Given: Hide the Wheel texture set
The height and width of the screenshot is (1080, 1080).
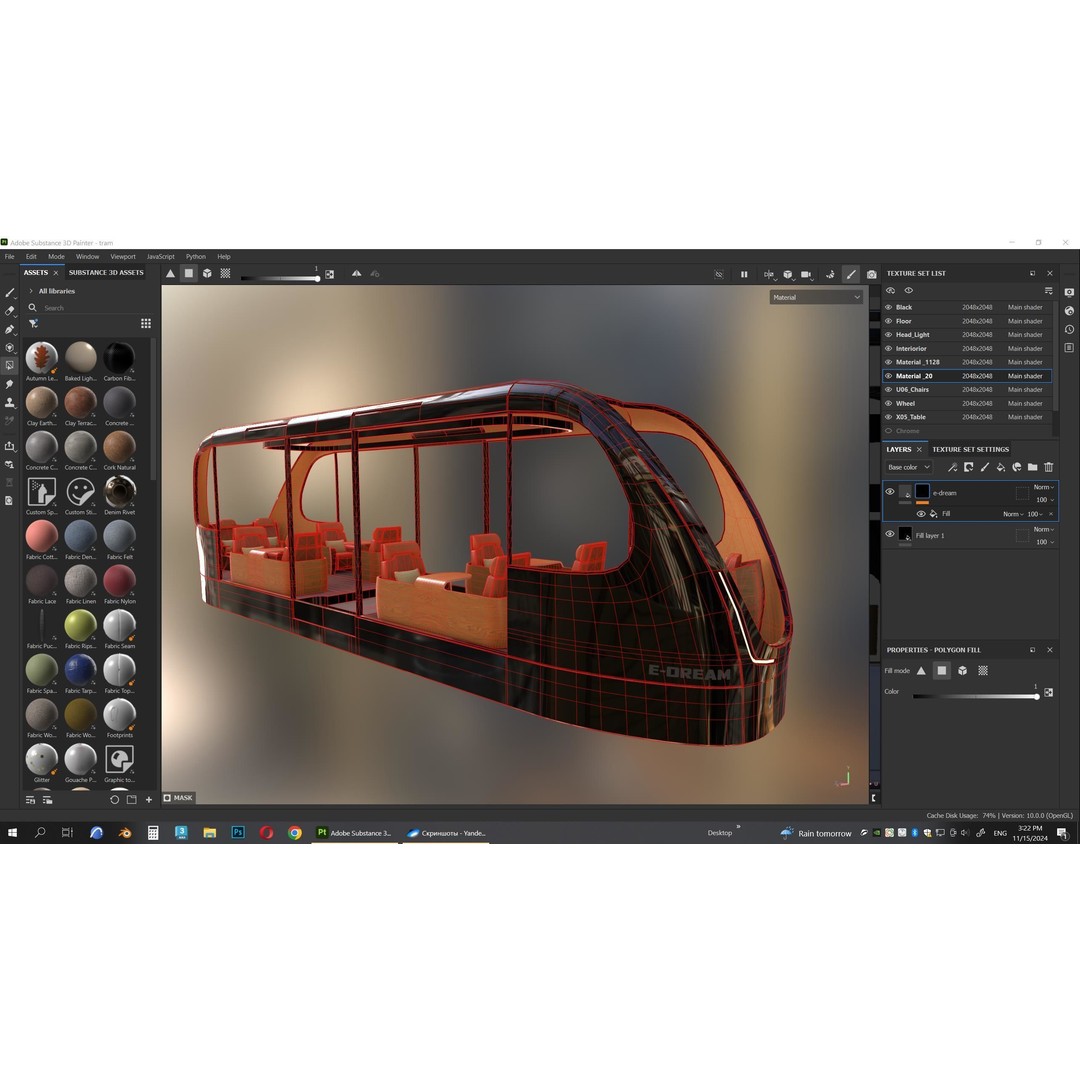Looking at the screenshot, I should click(889, 404).
